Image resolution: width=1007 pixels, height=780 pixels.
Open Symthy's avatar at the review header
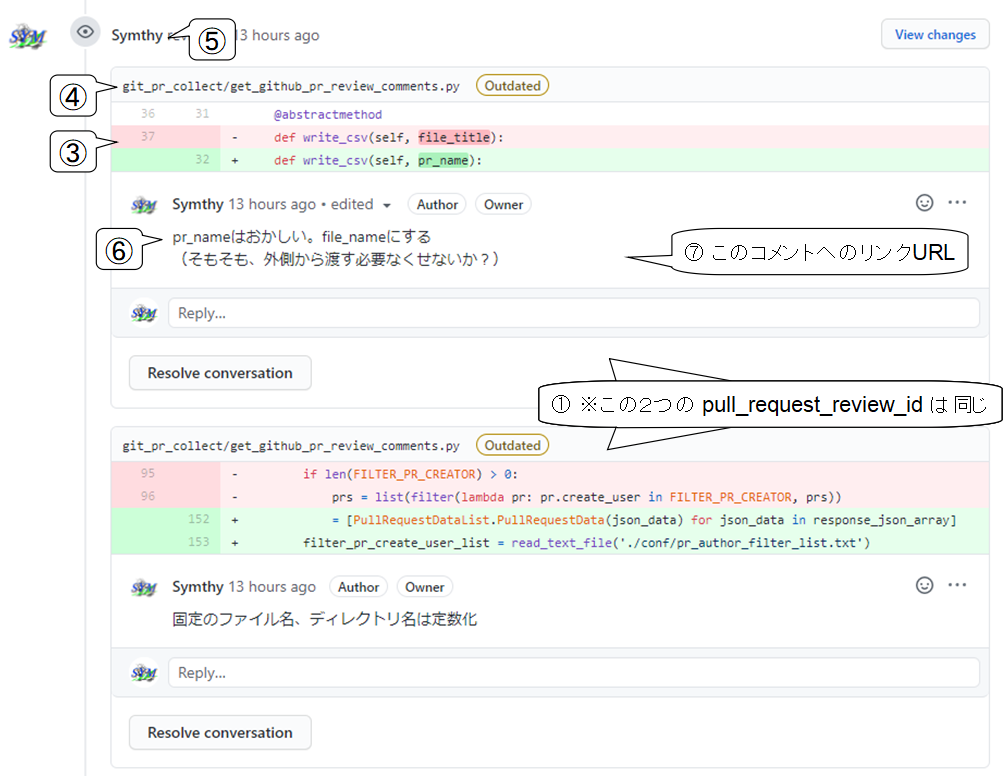pos(28,36)
